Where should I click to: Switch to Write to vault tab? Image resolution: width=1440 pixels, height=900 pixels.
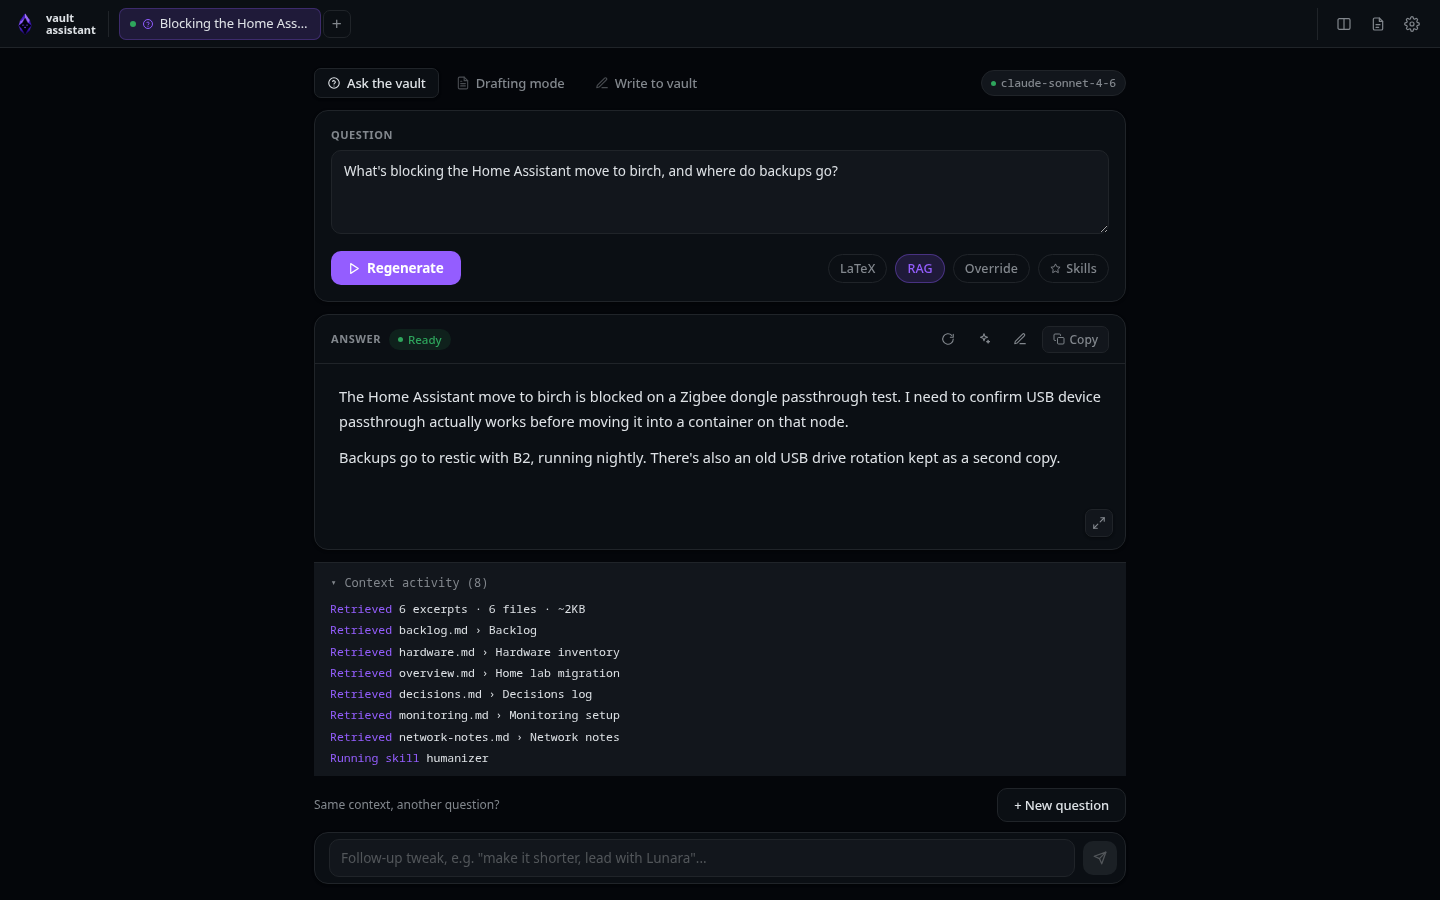tap(647, 83)
